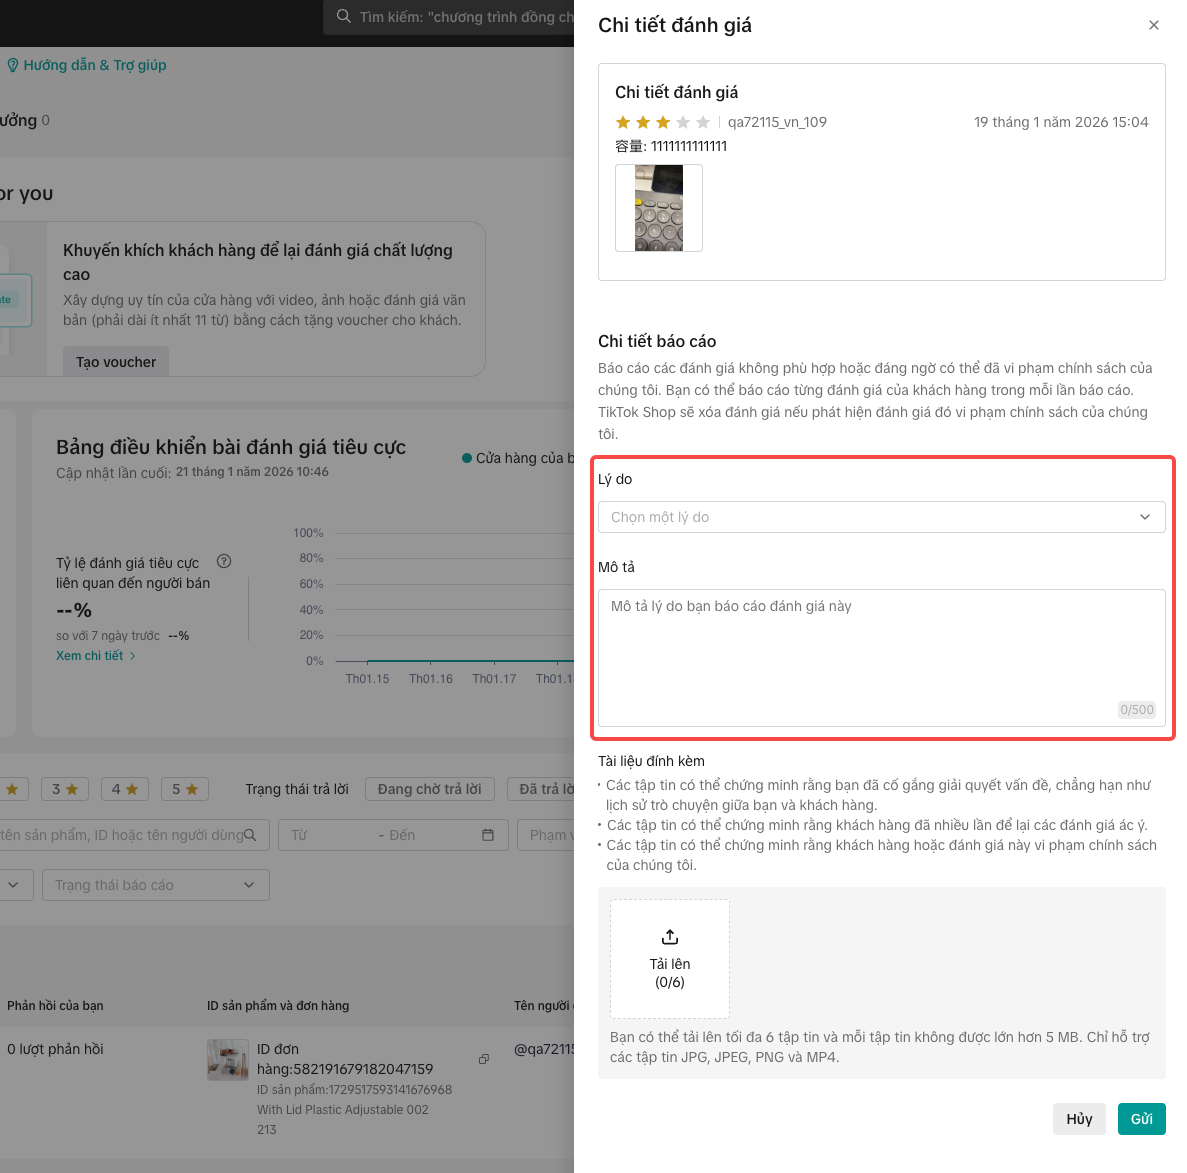Screen dimensions: 1187x1173
Task: Click the Từ start date field
Action: (326, 835)
